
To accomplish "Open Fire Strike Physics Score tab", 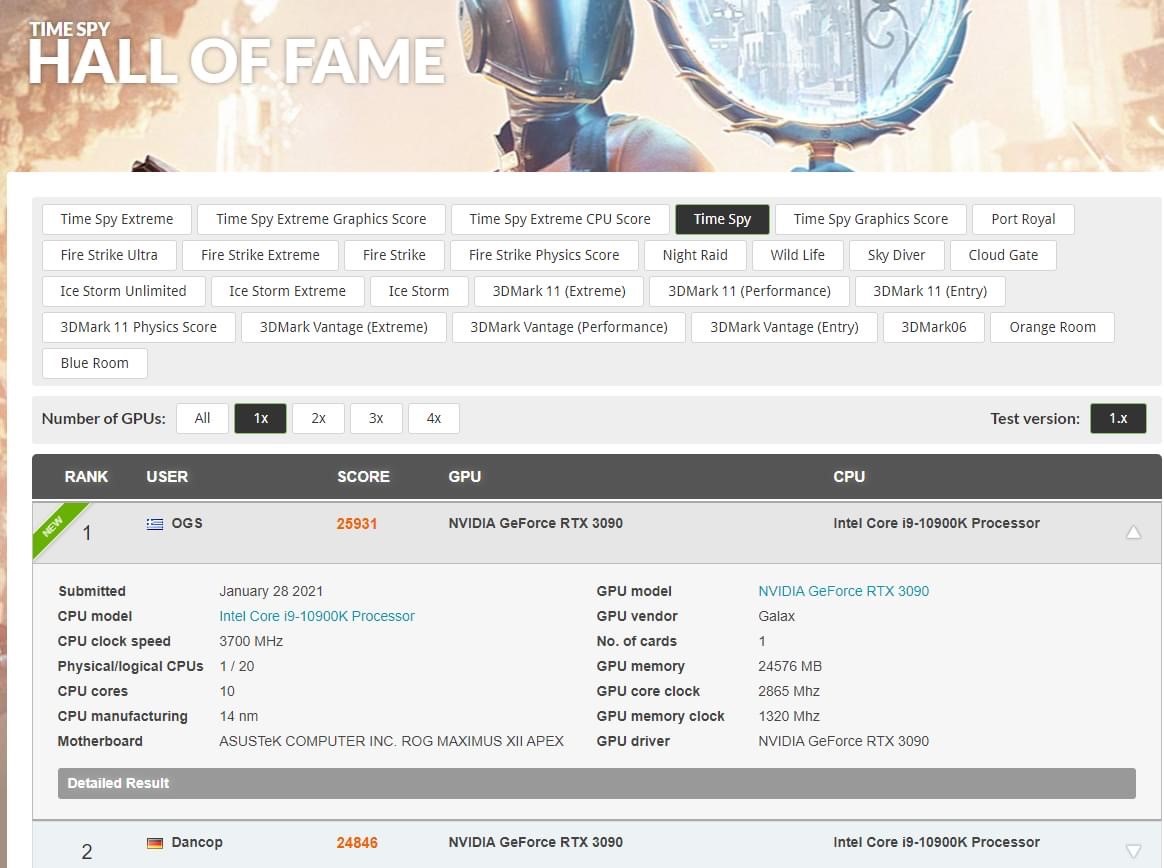I will coord(544,255).
